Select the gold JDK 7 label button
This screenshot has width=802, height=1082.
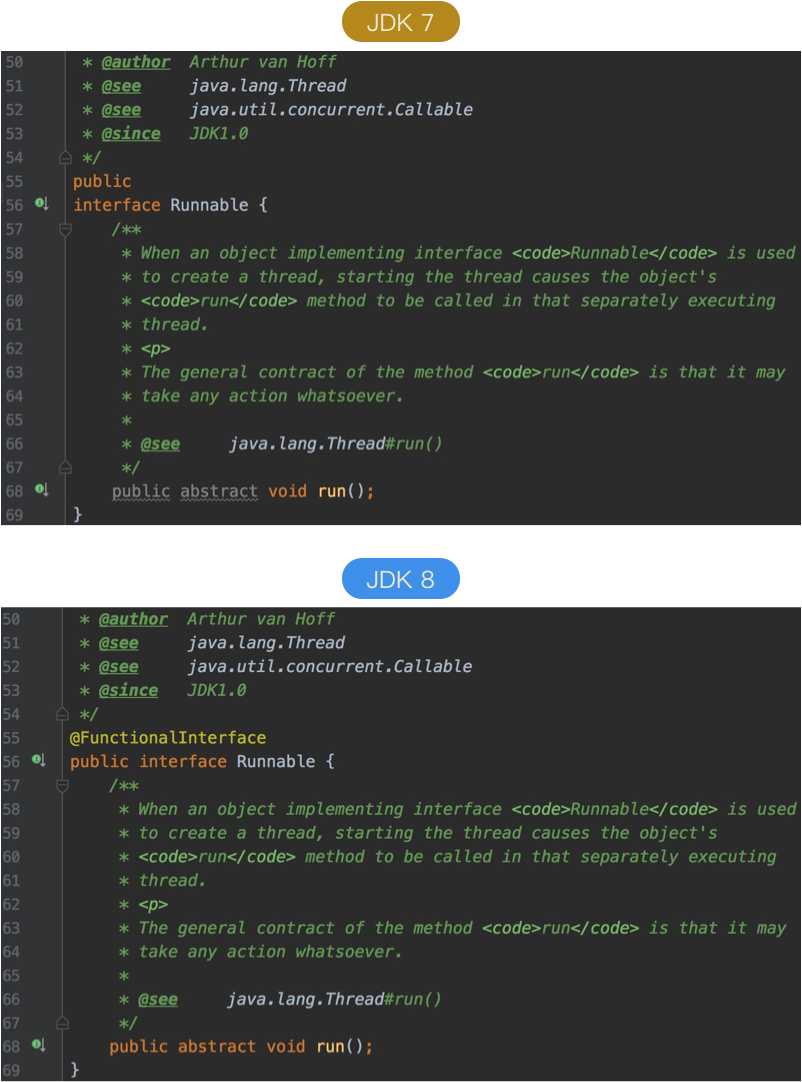(401, 22)
